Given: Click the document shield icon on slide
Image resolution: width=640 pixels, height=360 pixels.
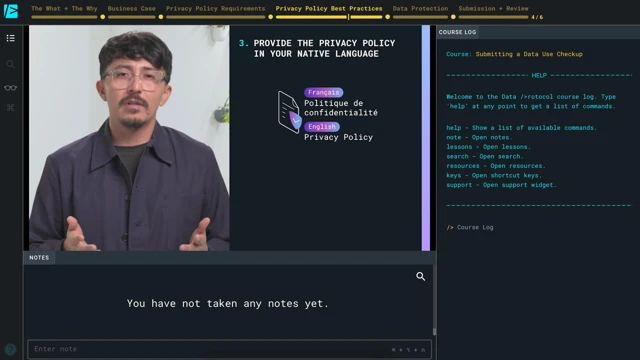Looking at the screenshot, I should (289, 112).
